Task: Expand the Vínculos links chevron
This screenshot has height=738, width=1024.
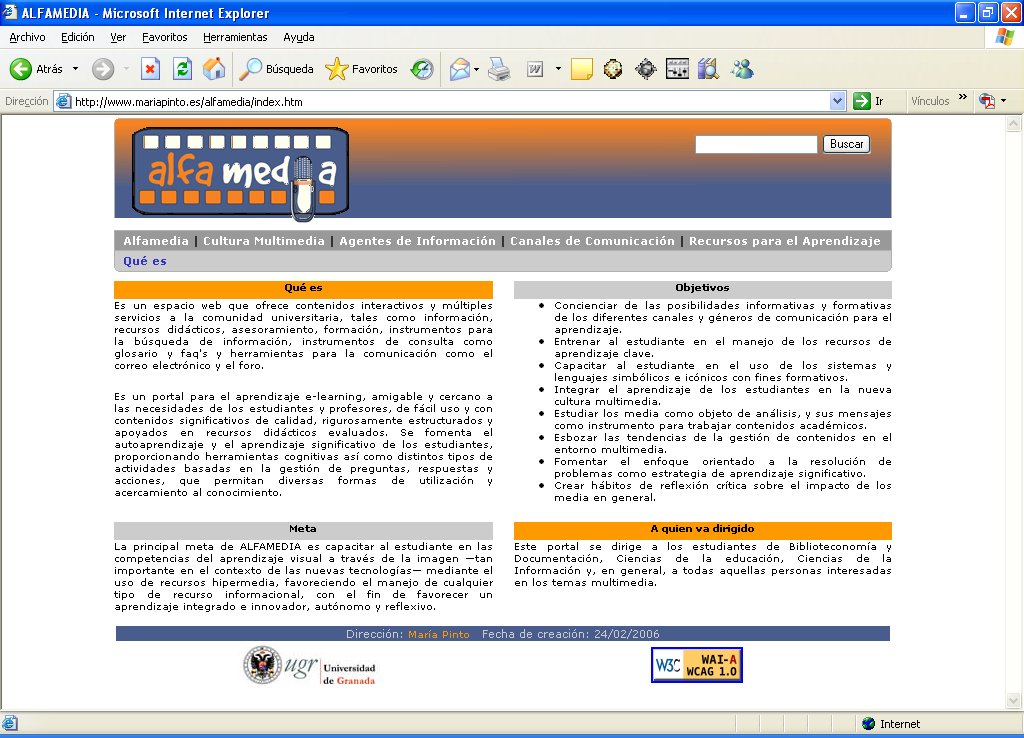Action: (963, 97)
